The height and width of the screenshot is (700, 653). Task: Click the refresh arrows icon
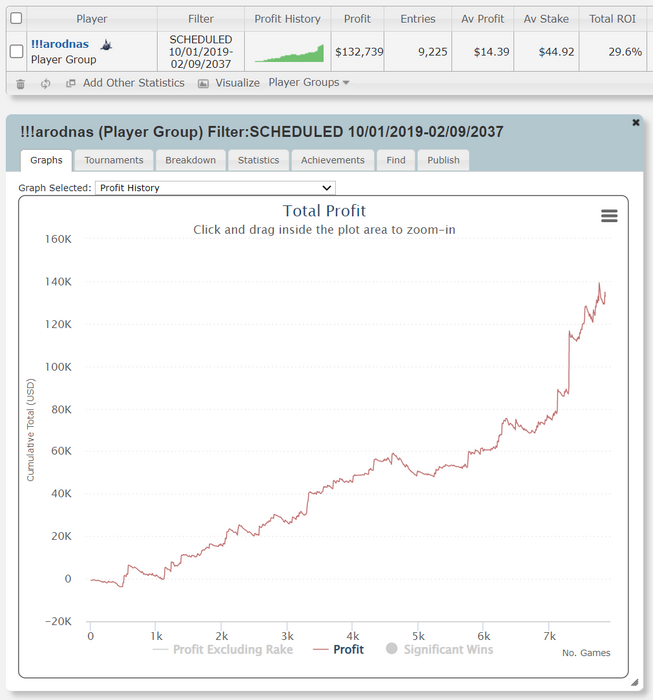[x=46, y=83]
